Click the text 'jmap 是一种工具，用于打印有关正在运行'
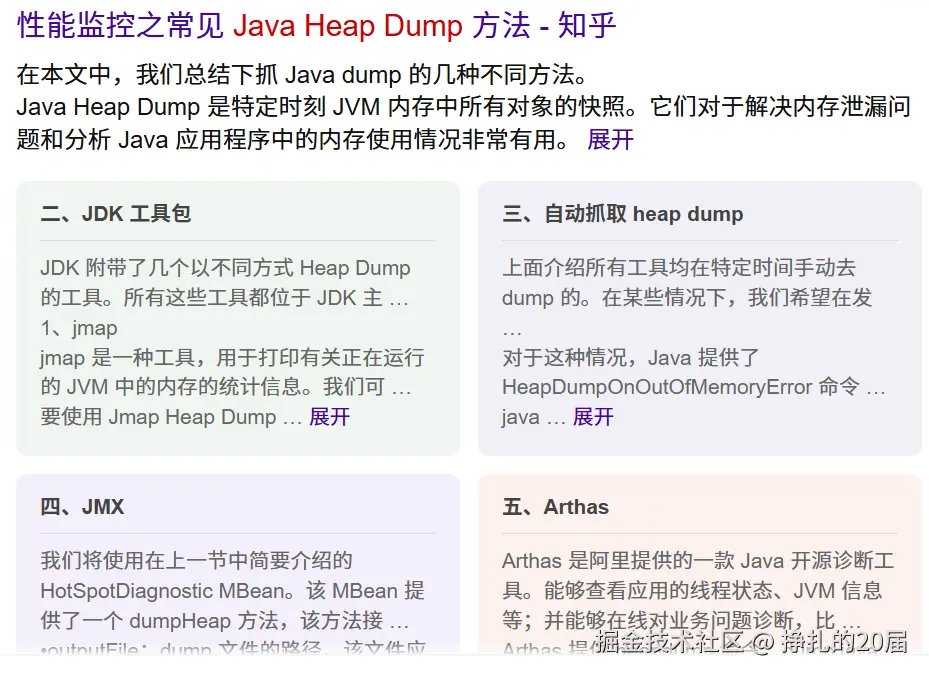Viewport: 929px width, 676px height. click(x=232, y=357)
